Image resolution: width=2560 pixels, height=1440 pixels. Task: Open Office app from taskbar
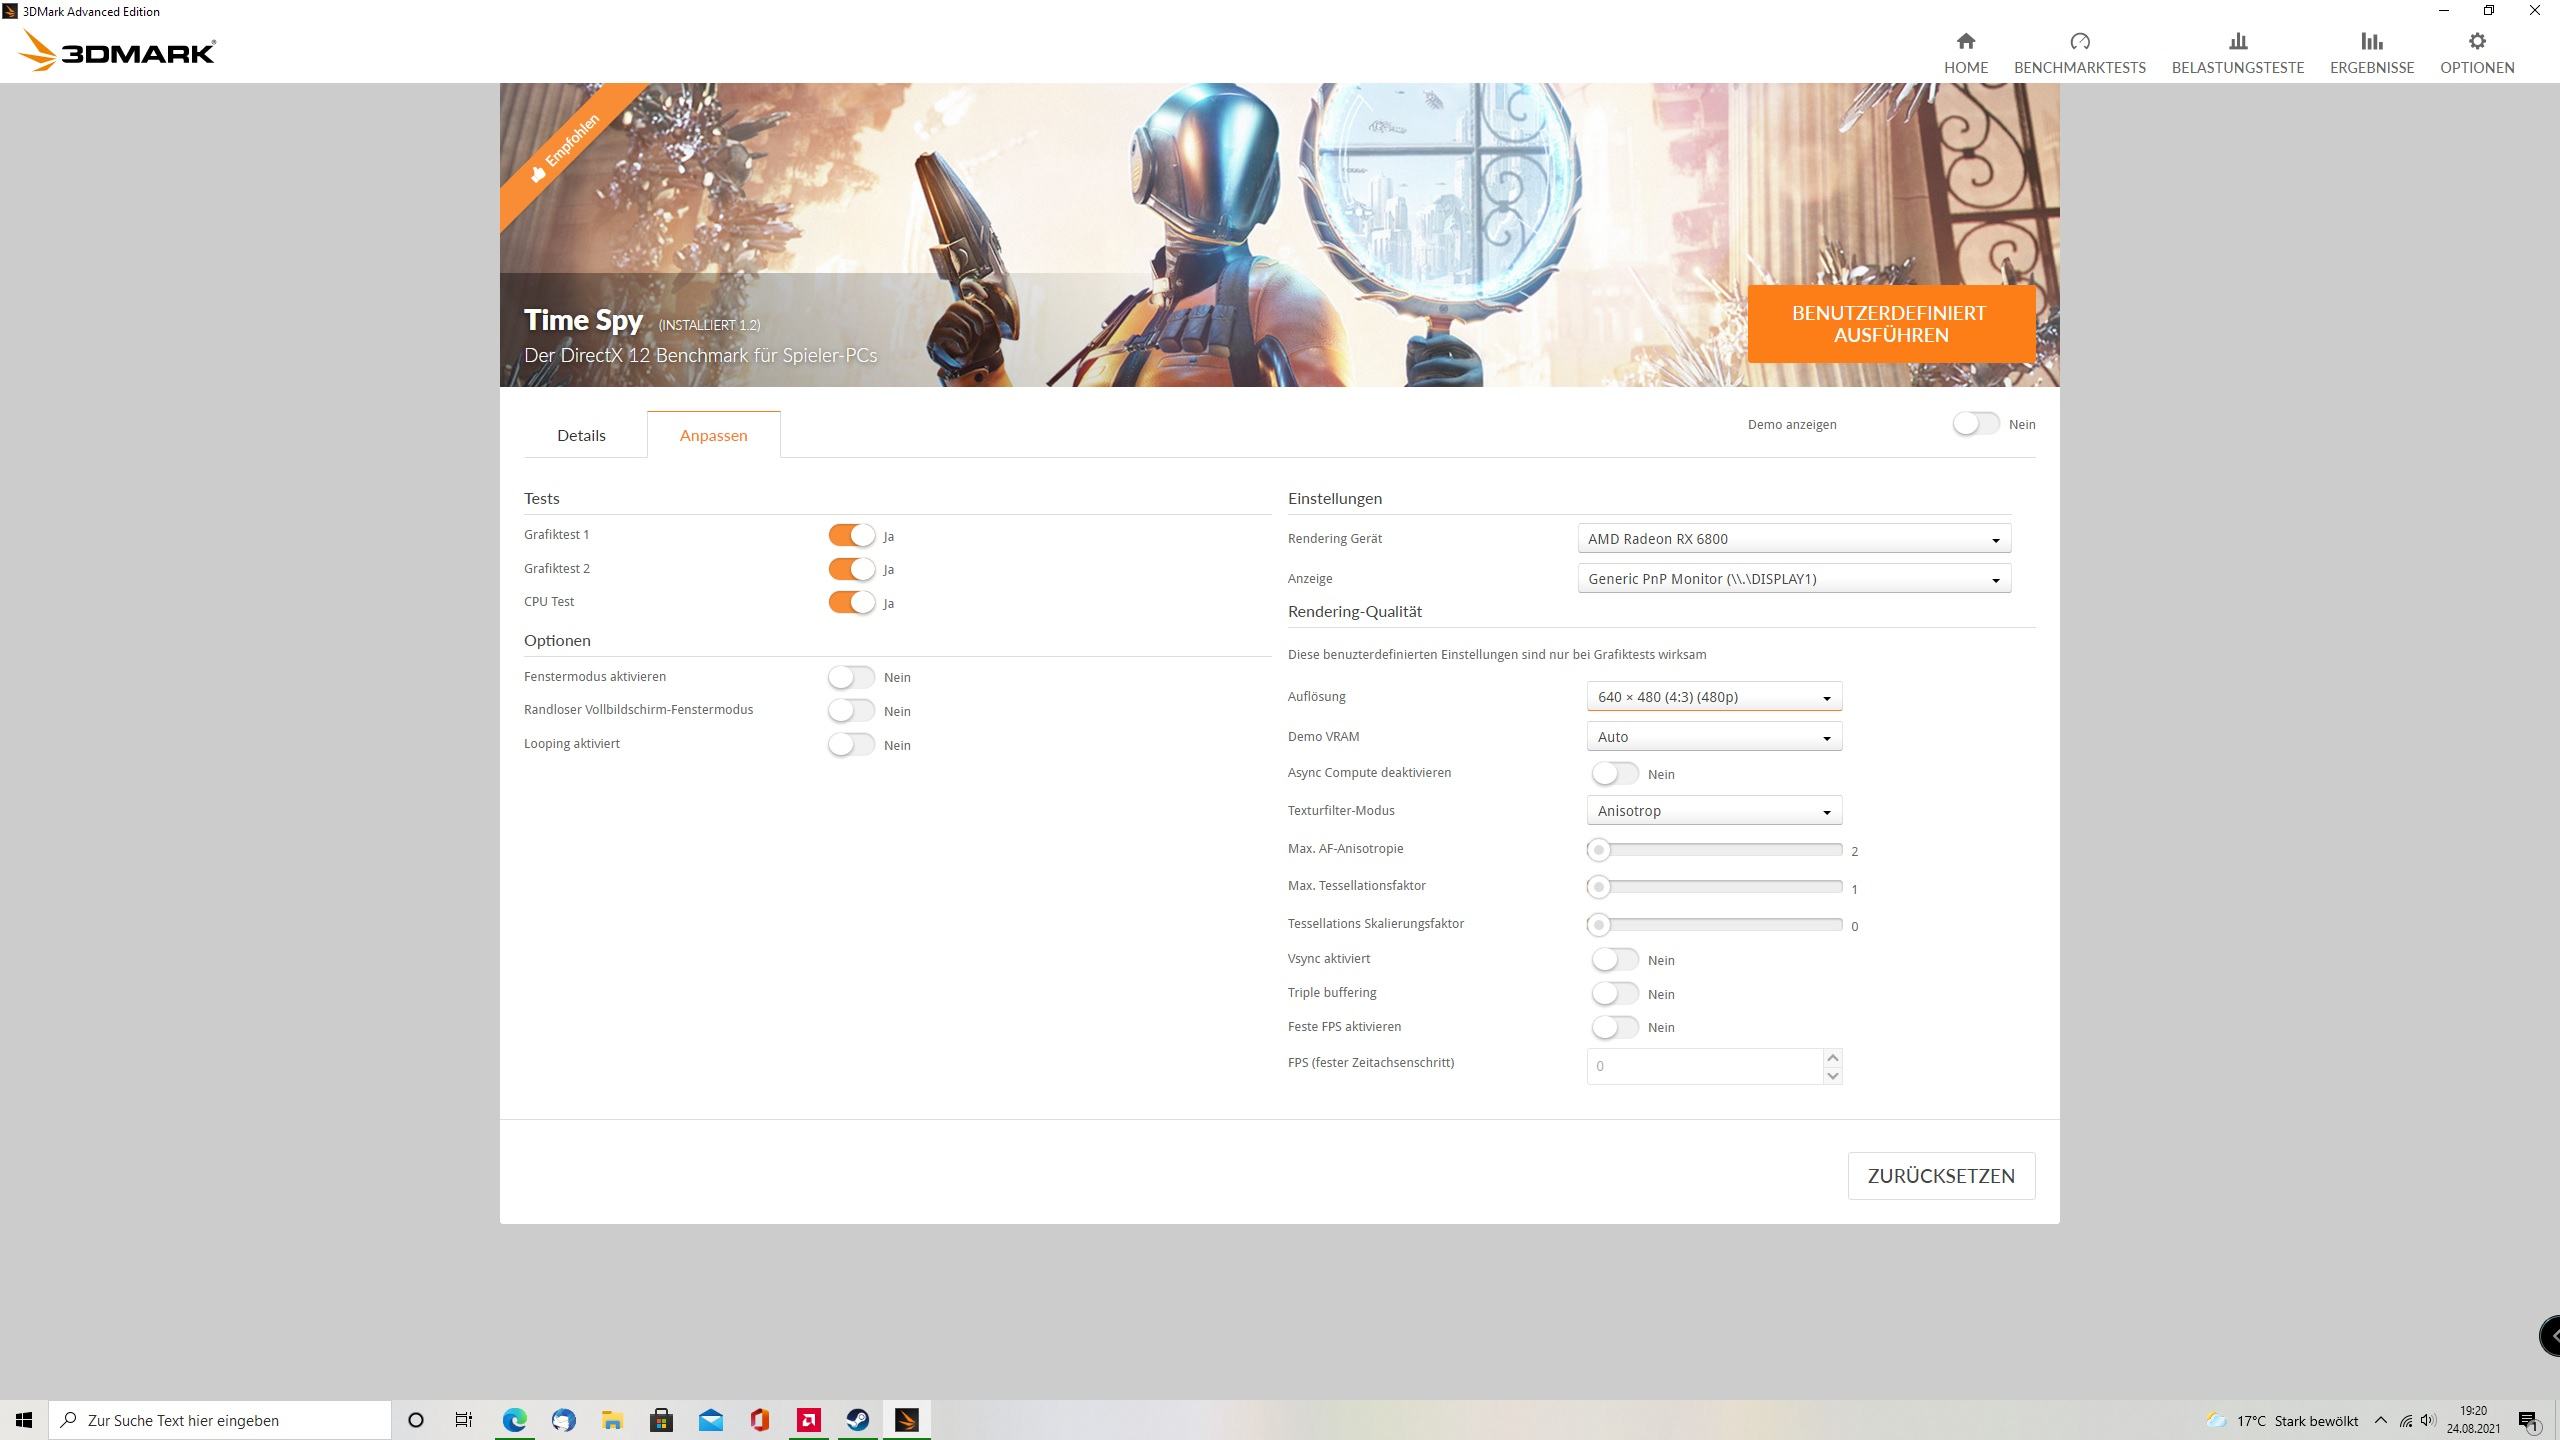click(759, 1420)
